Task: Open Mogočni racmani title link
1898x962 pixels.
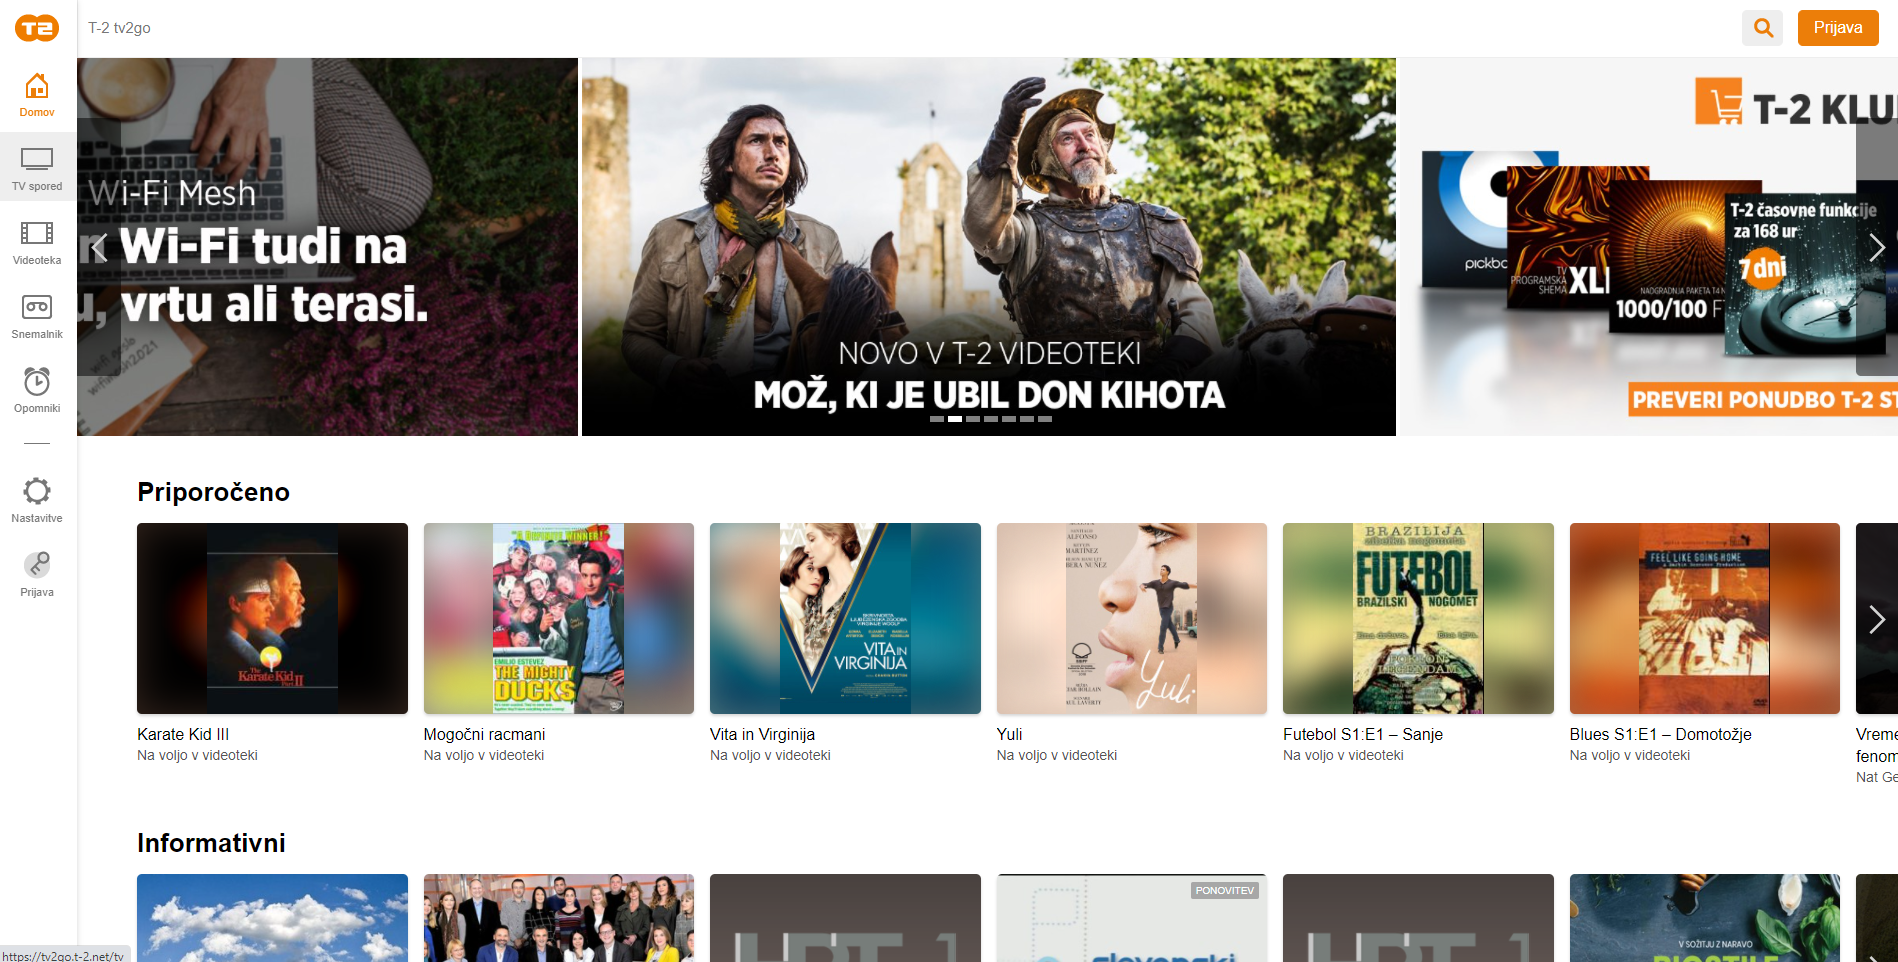Action: coord(484,734)
